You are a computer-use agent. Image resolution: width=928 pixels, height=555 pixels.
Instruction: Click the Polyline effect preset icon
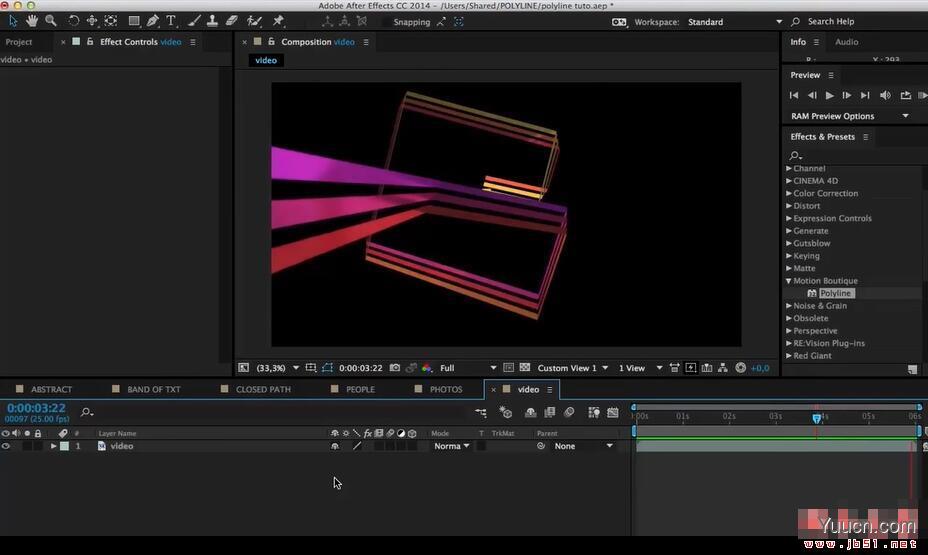(x=812, y=293)
